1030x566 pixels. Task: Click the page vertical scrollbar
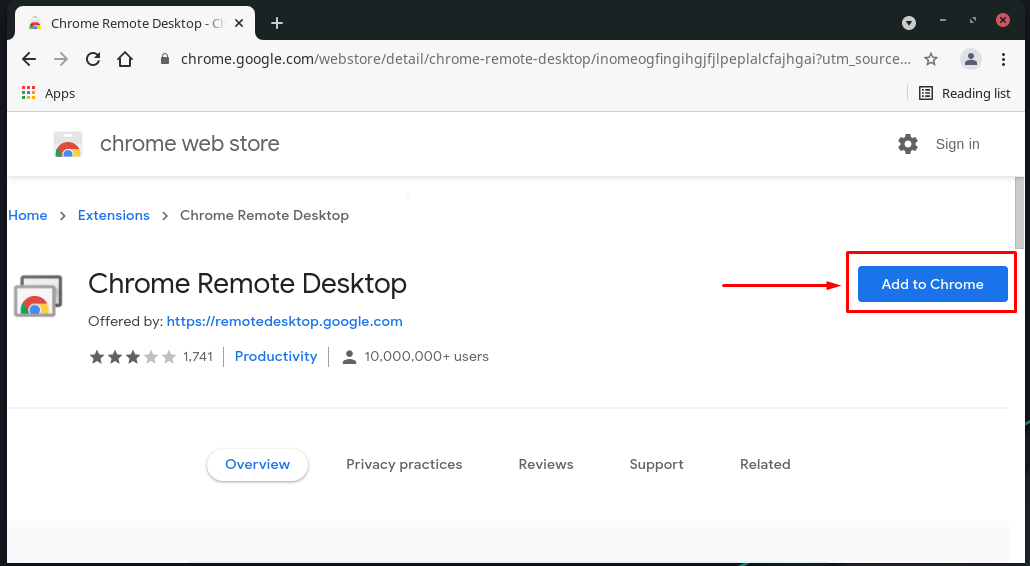coord(1019,213)
